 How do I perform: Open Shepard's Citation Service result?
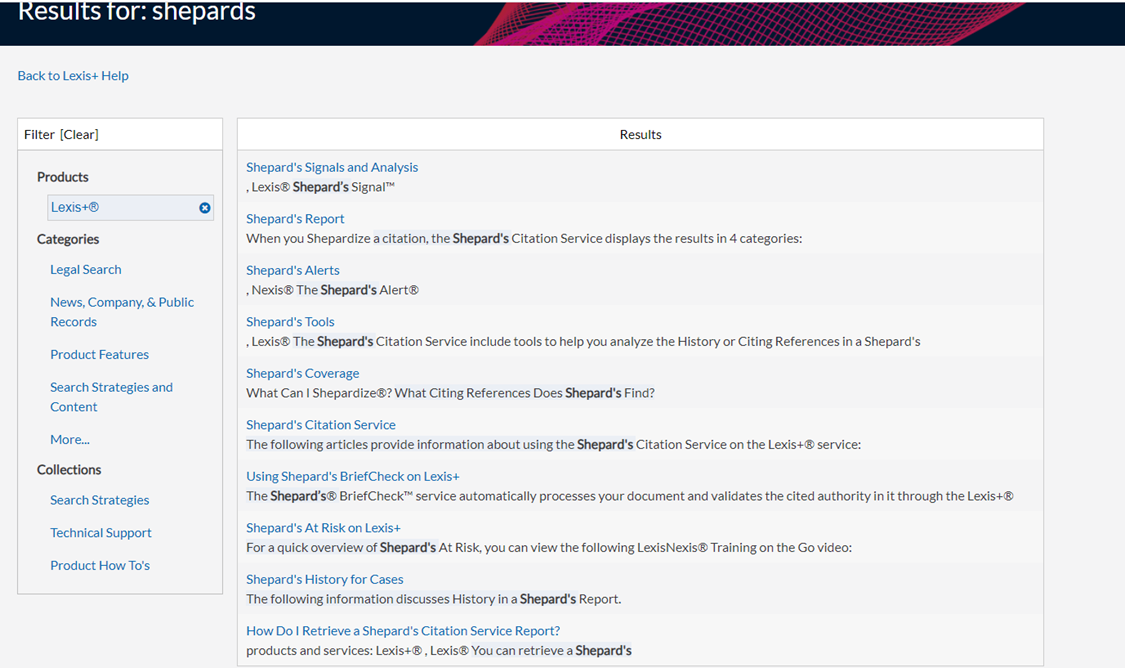point(321,425)
